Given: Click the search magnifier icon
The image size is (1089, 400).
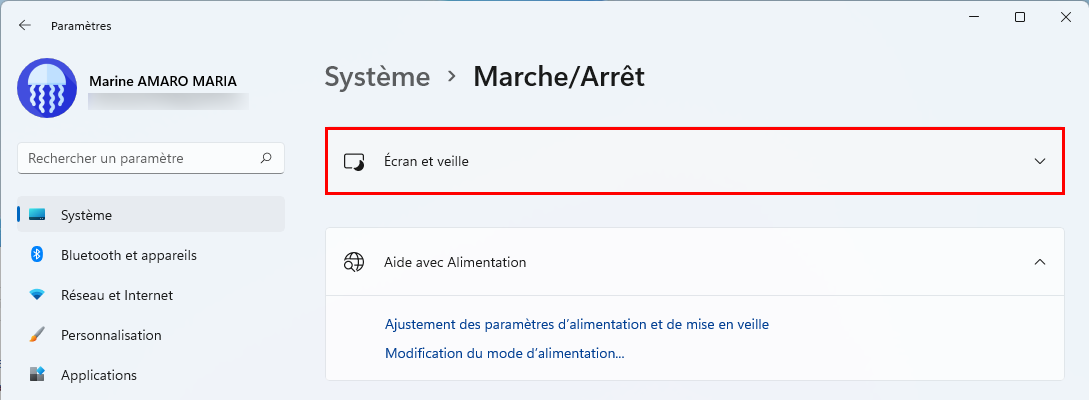Looking at the screenshot, I should (266, 158).
